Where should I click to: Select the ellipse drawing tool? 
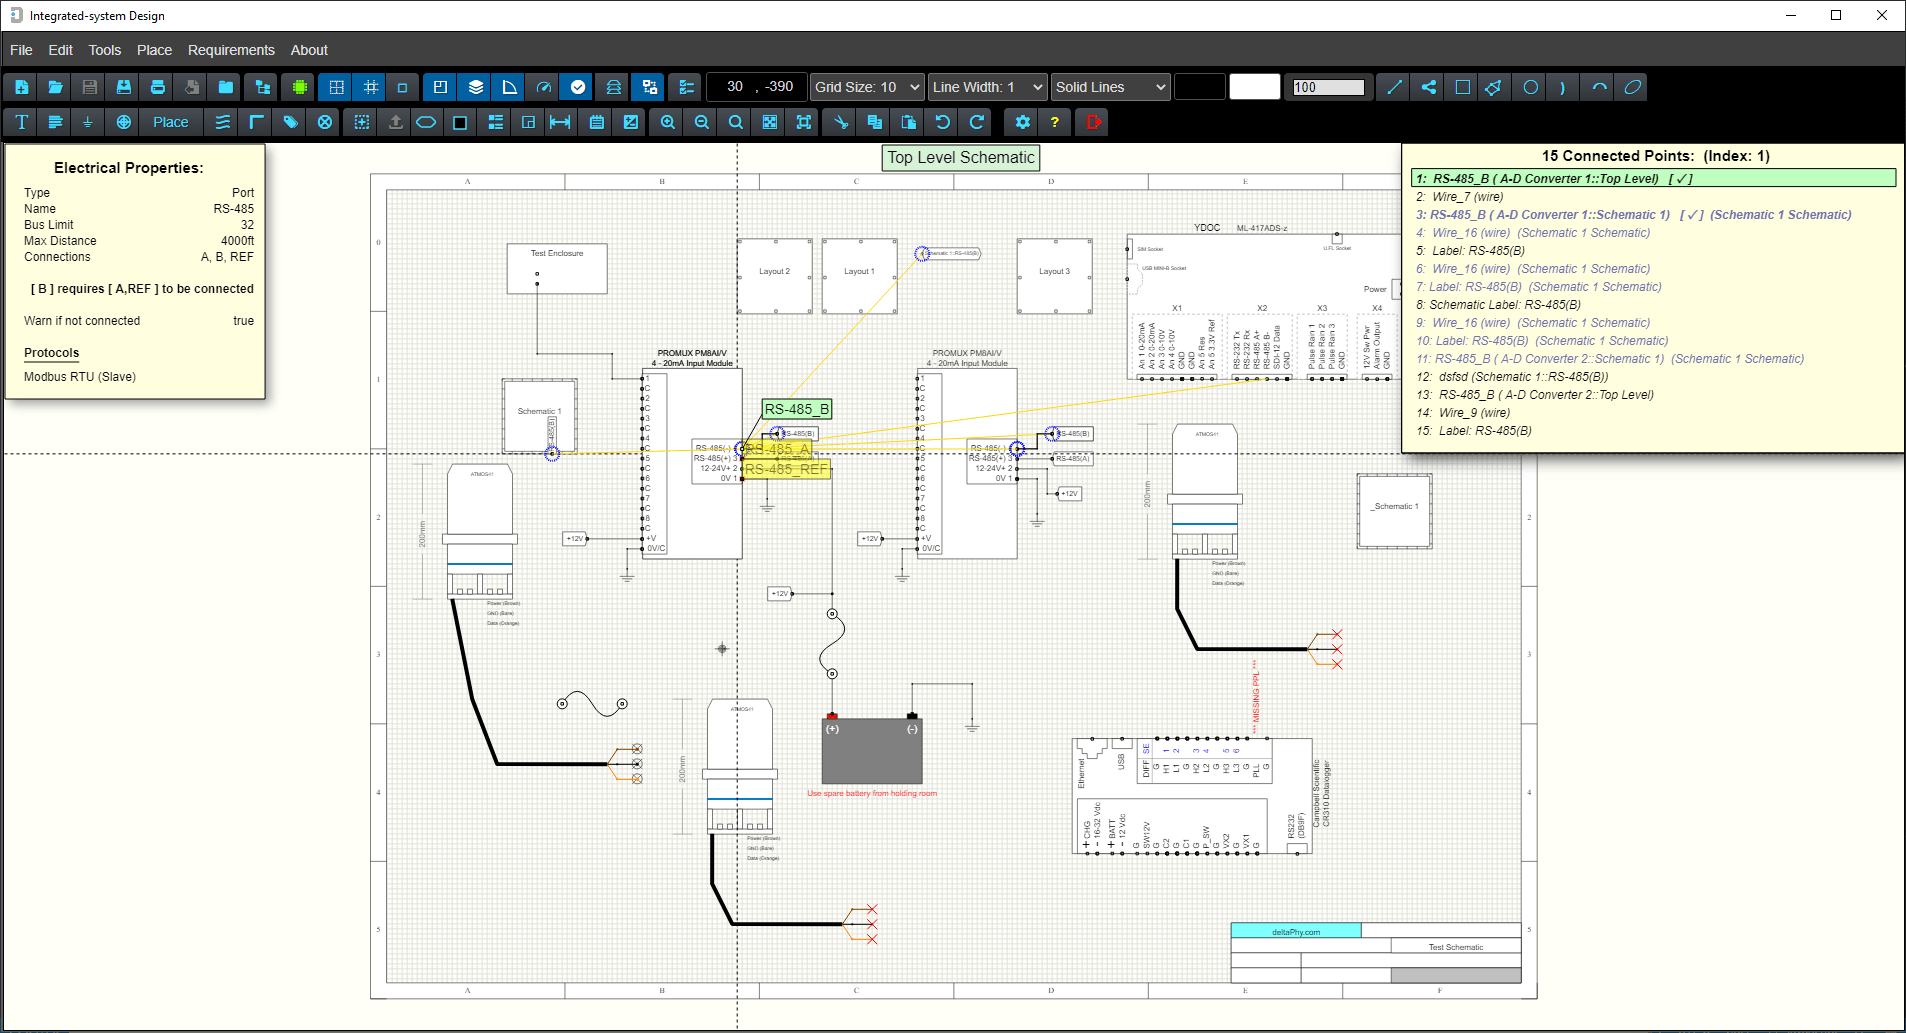[1633, 87]
